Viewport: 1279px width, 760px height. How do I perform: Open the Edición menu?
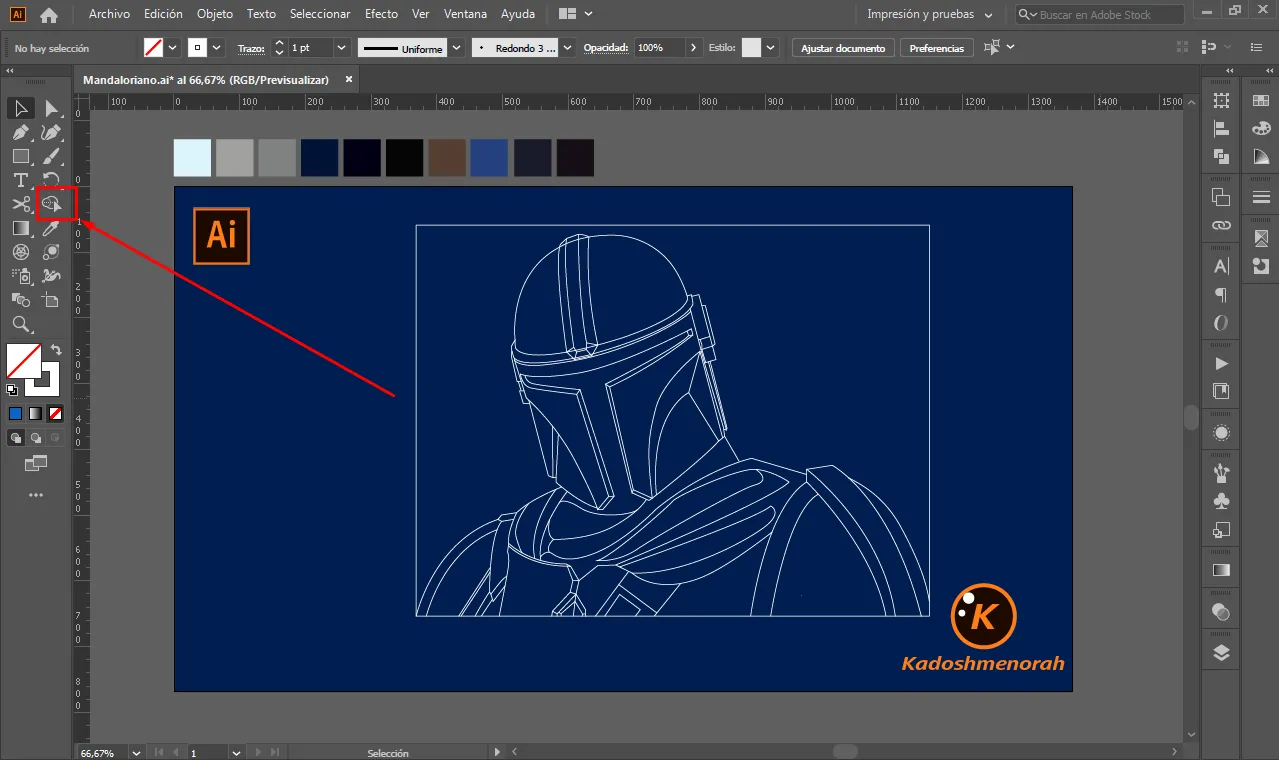(163, 15)
